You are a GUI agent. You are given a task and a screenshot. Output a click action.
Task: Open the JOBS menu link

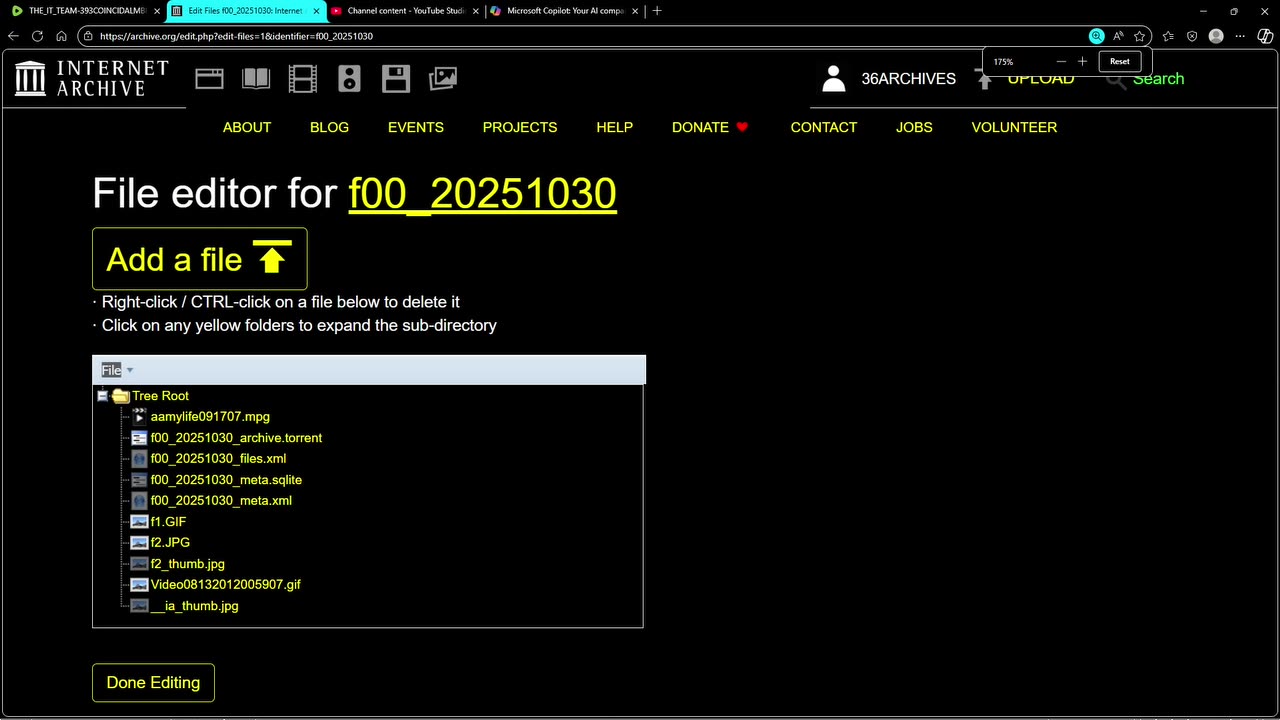click(914, 127)
